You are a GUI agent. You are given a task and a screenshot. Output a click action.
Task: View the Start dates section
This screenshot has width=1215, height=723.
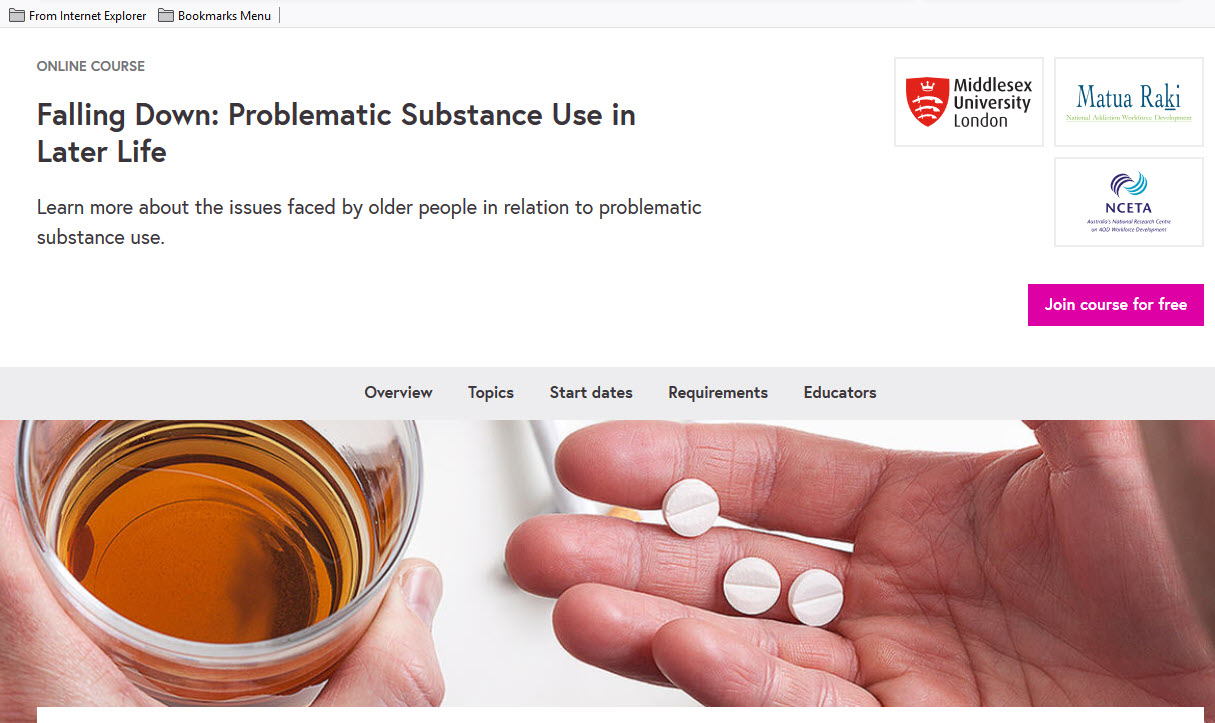[x=591, y=393]
